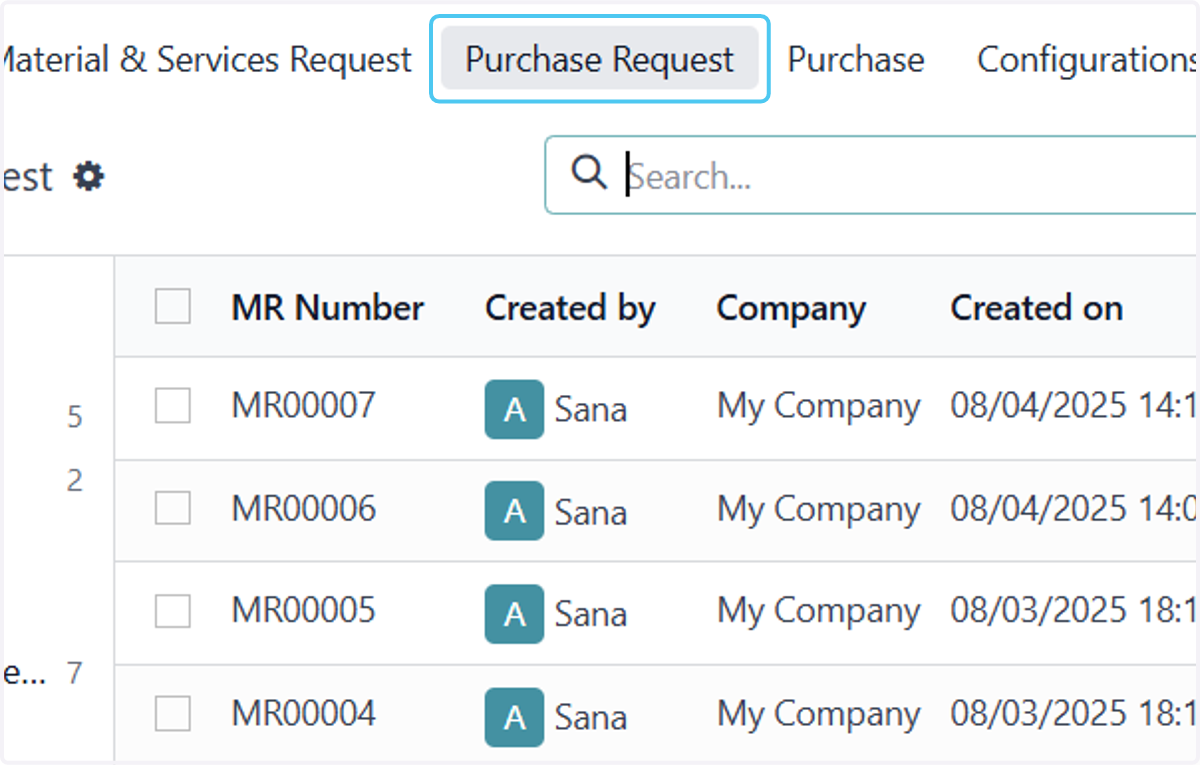Click Sana's avatar in MR00005 row
The image size is (1200, 765).
514,614
